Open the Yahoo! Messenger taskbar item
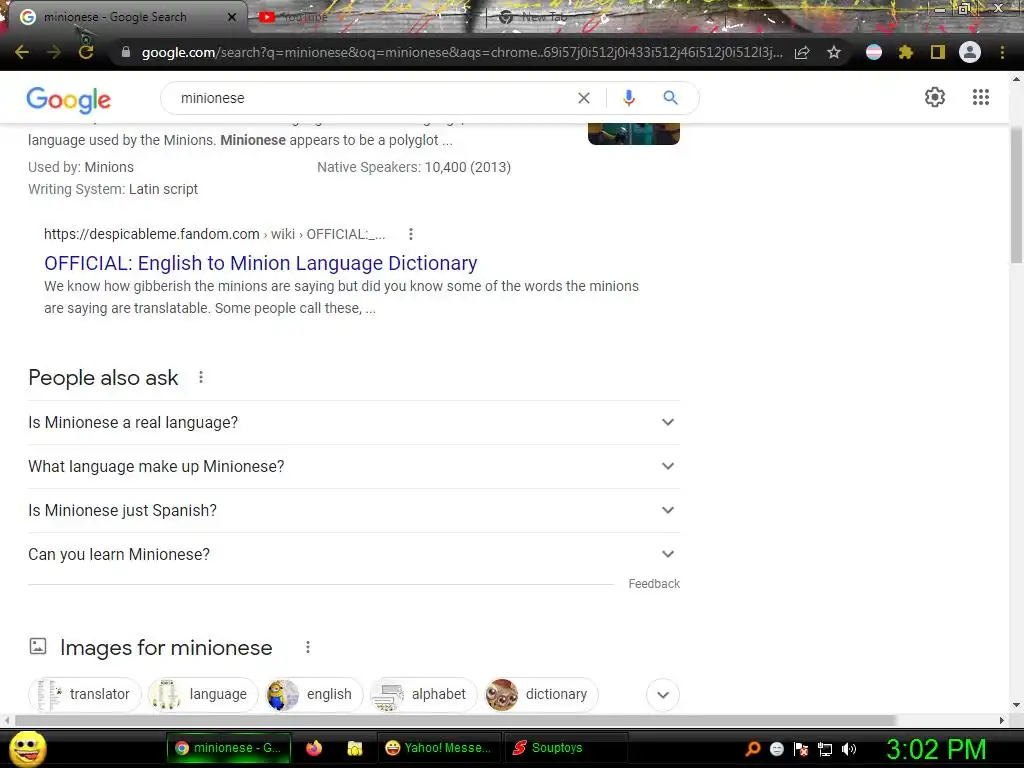 (x=439, y=748)
